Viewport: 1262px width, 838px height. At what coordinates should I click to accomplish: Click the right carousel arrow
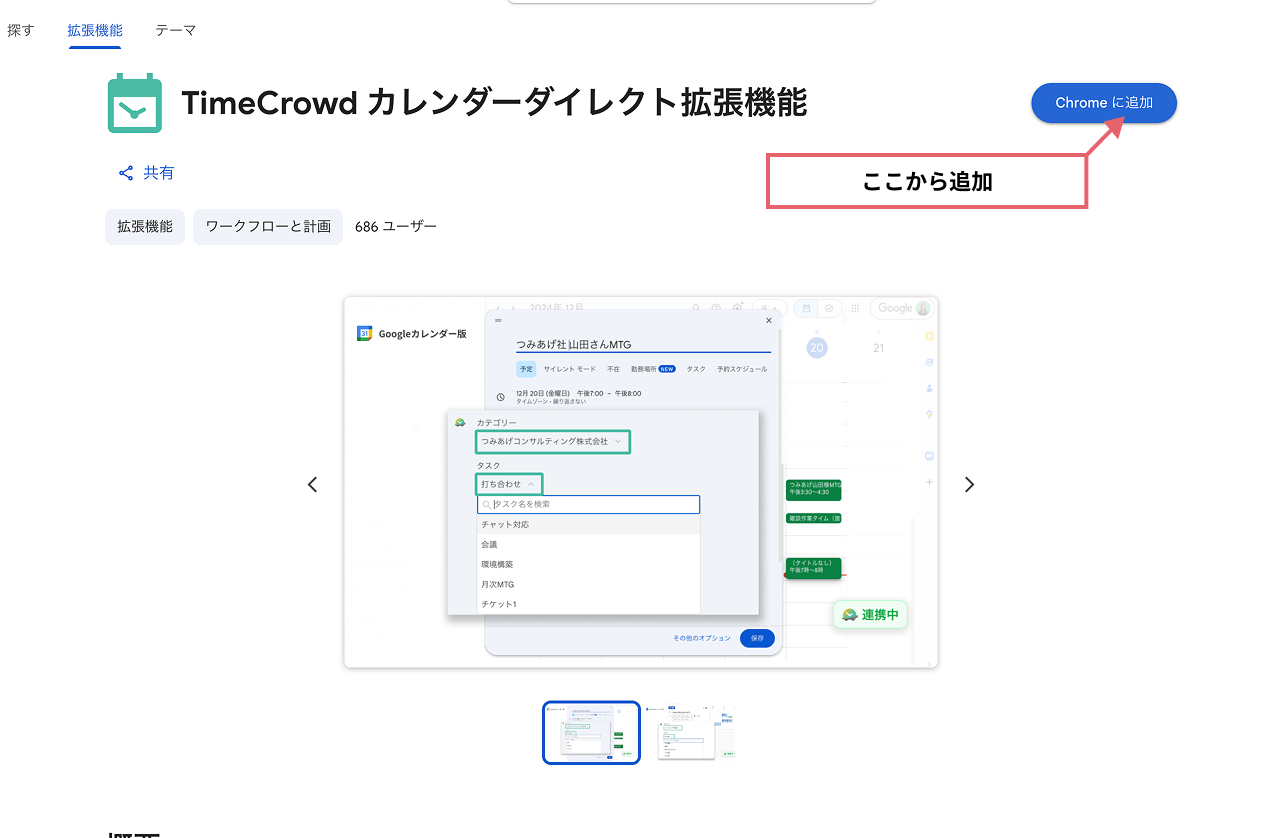(x=968, y=484)
